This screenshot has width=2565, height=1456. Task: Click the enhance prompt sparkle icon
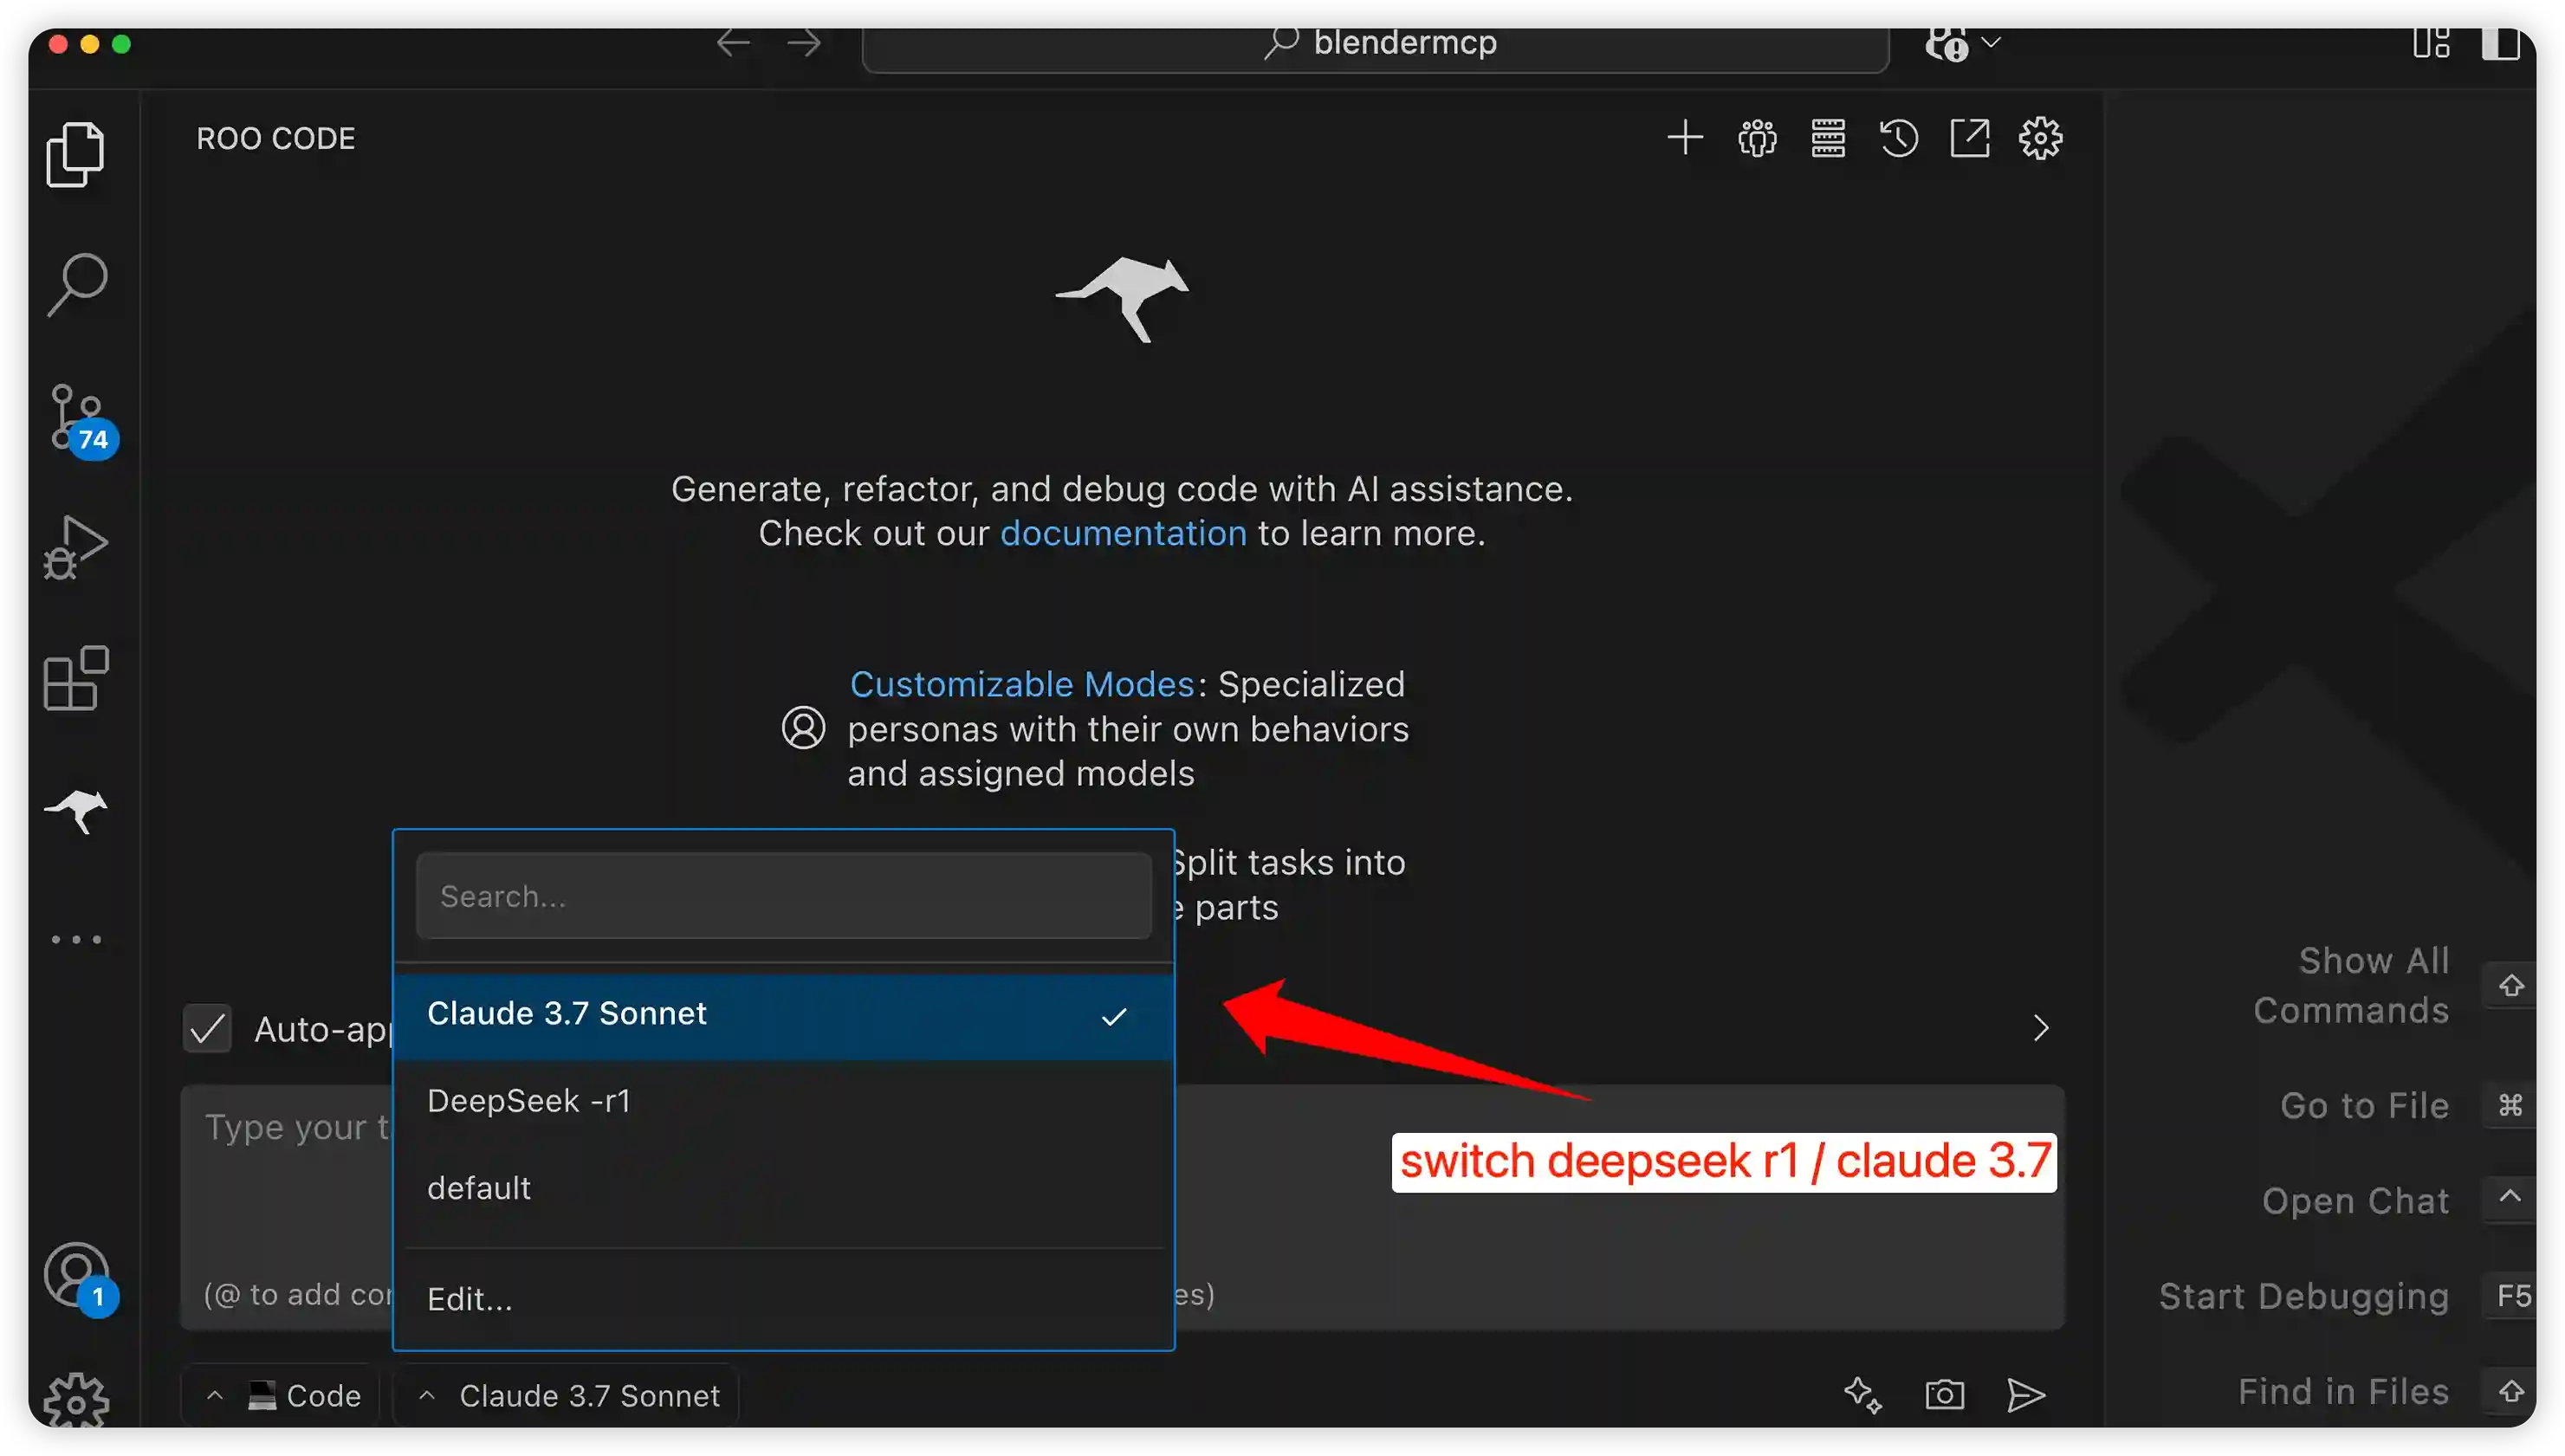1862,1395
